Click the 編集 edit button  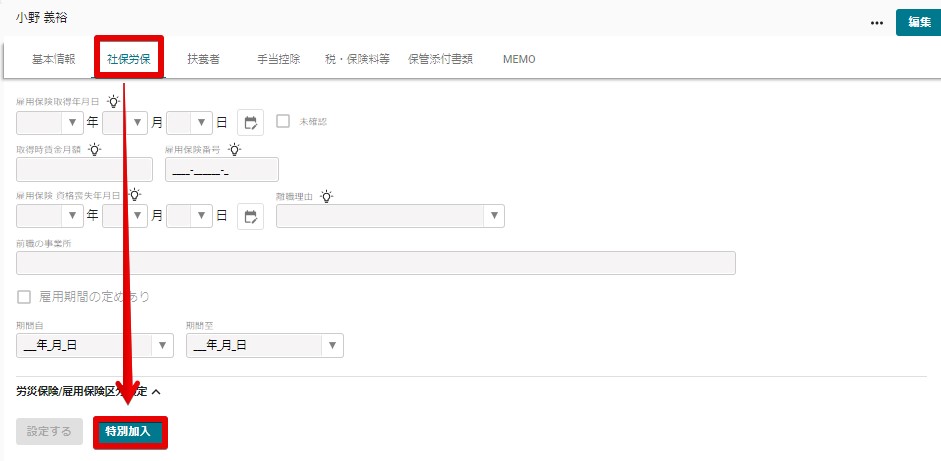918,22
